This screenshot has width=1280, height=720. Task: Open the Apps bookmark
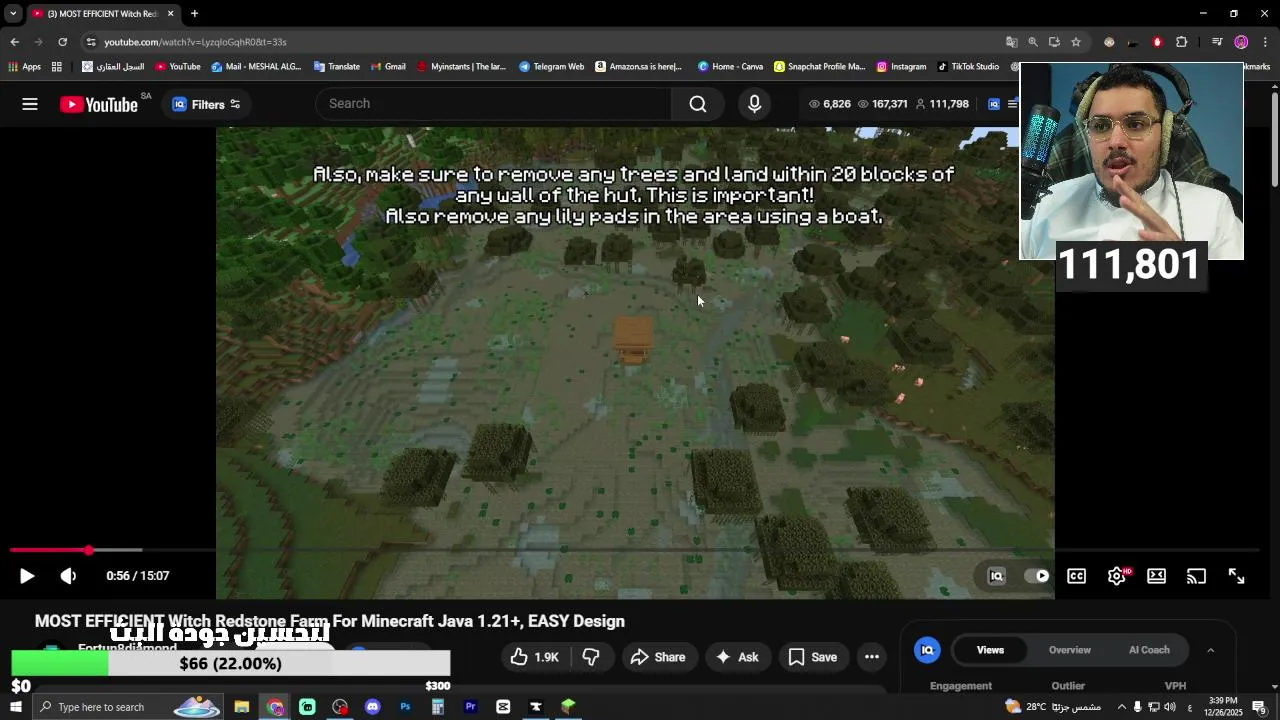click(x=24, y=67)
